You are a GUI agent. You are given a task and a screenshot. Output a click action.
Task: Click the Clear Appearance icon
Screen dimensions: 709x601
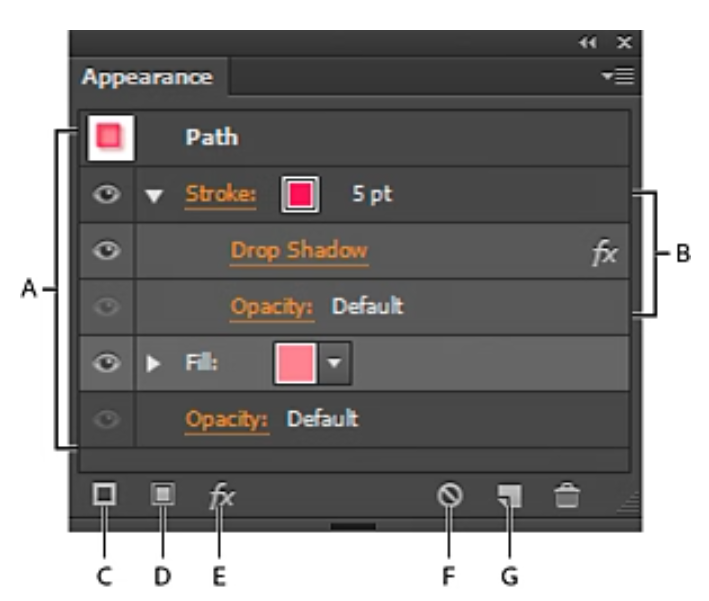[450, 495]
